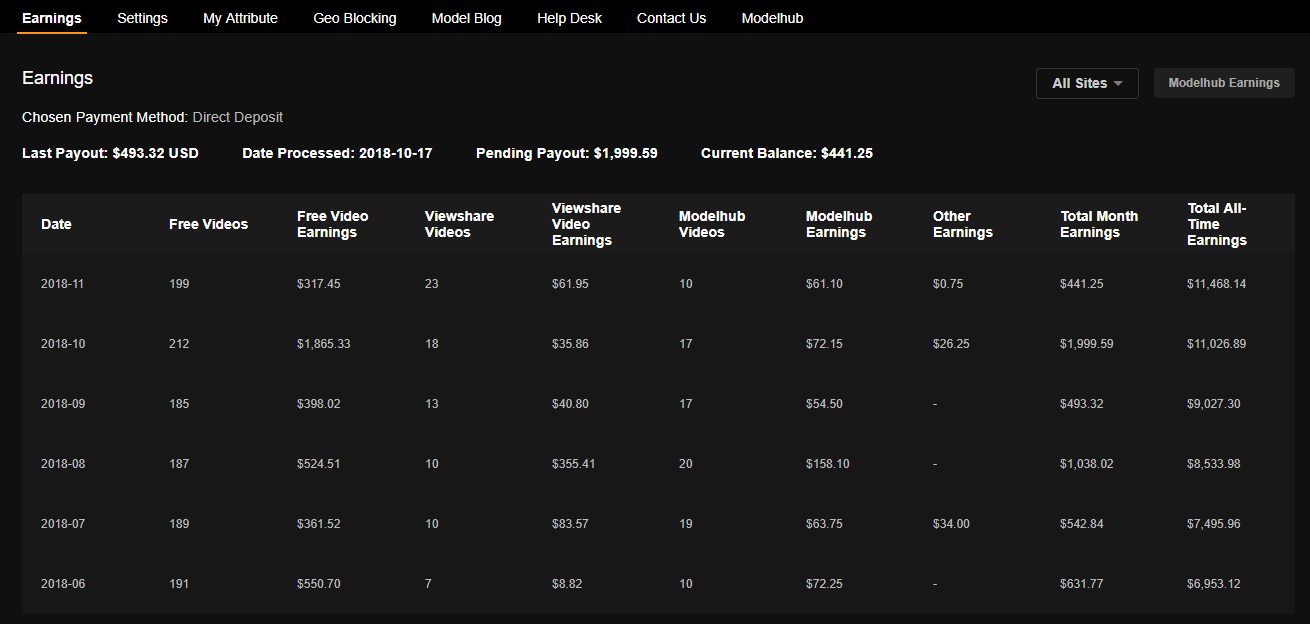Click the Total All-Time Earnings header
Screen dimensions: 1310x624
1217,224
